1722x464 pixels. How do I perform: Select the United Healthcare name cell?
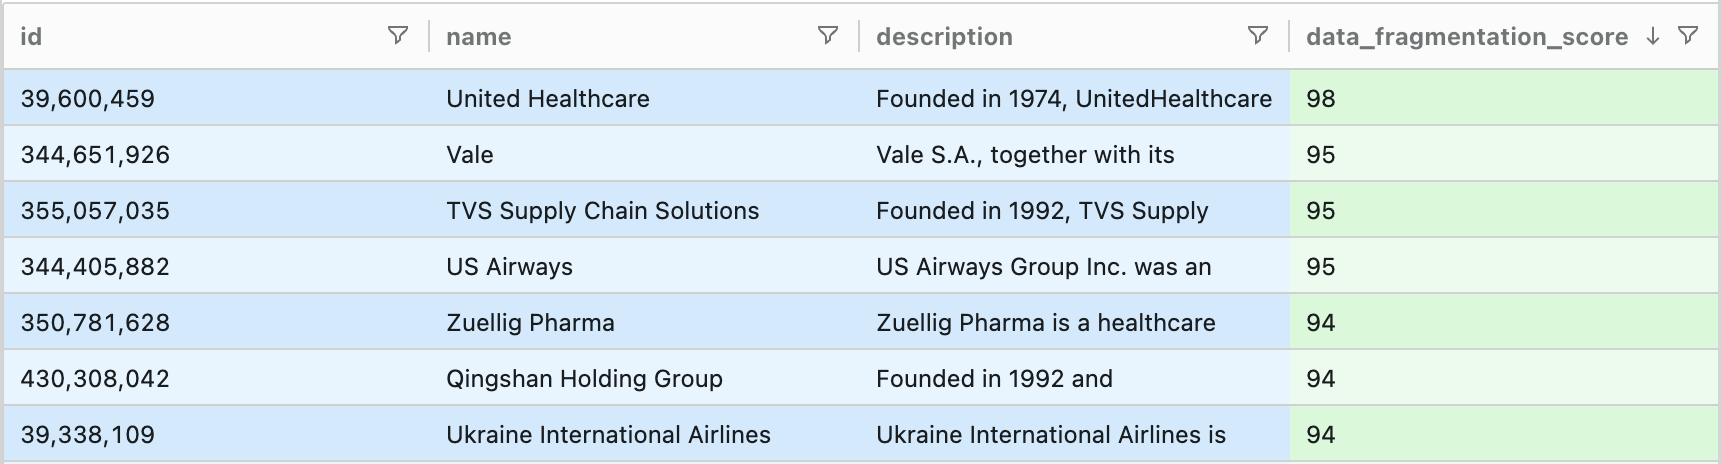click(x=548, y=99)
